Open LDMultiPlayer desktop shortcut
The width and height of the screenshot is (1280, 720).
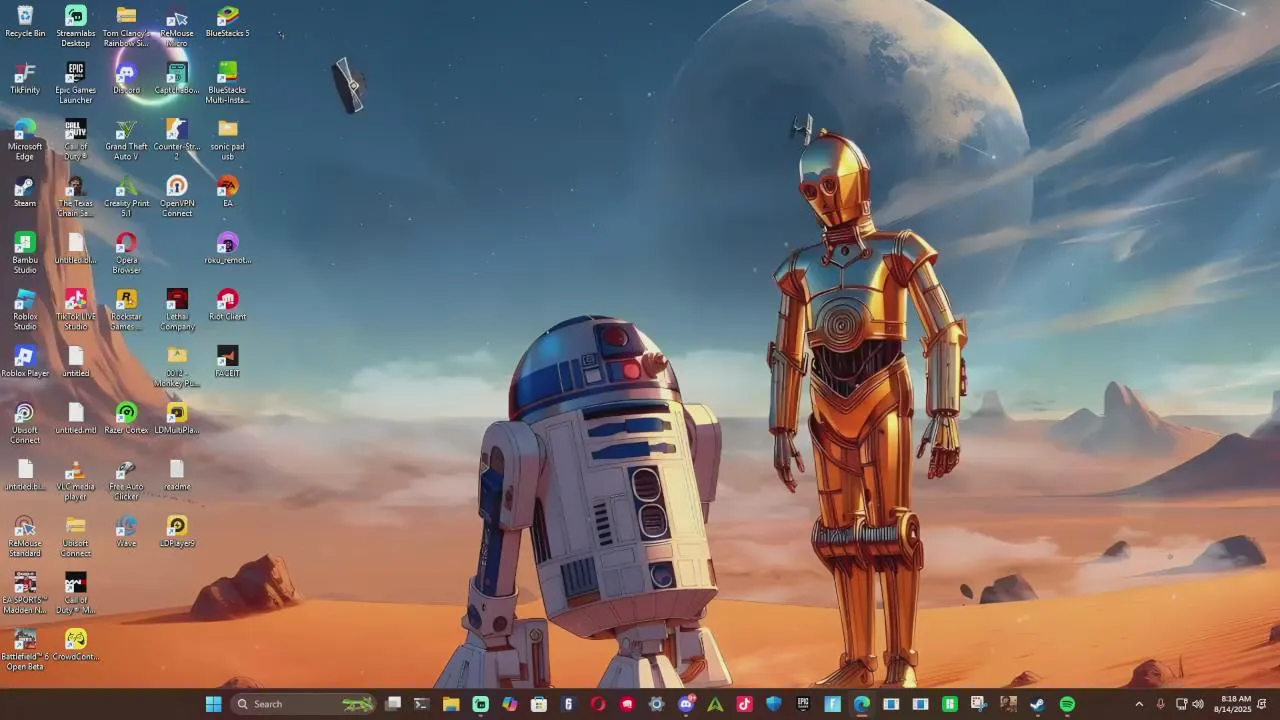(177, 419)
